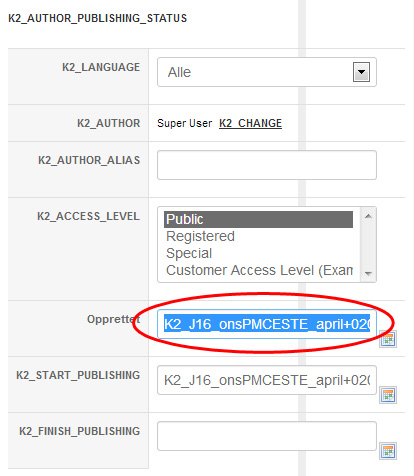Click the K2_START_PUBLISHING date input
Screen dimensions: 414x476
click(x=267, y=380)
